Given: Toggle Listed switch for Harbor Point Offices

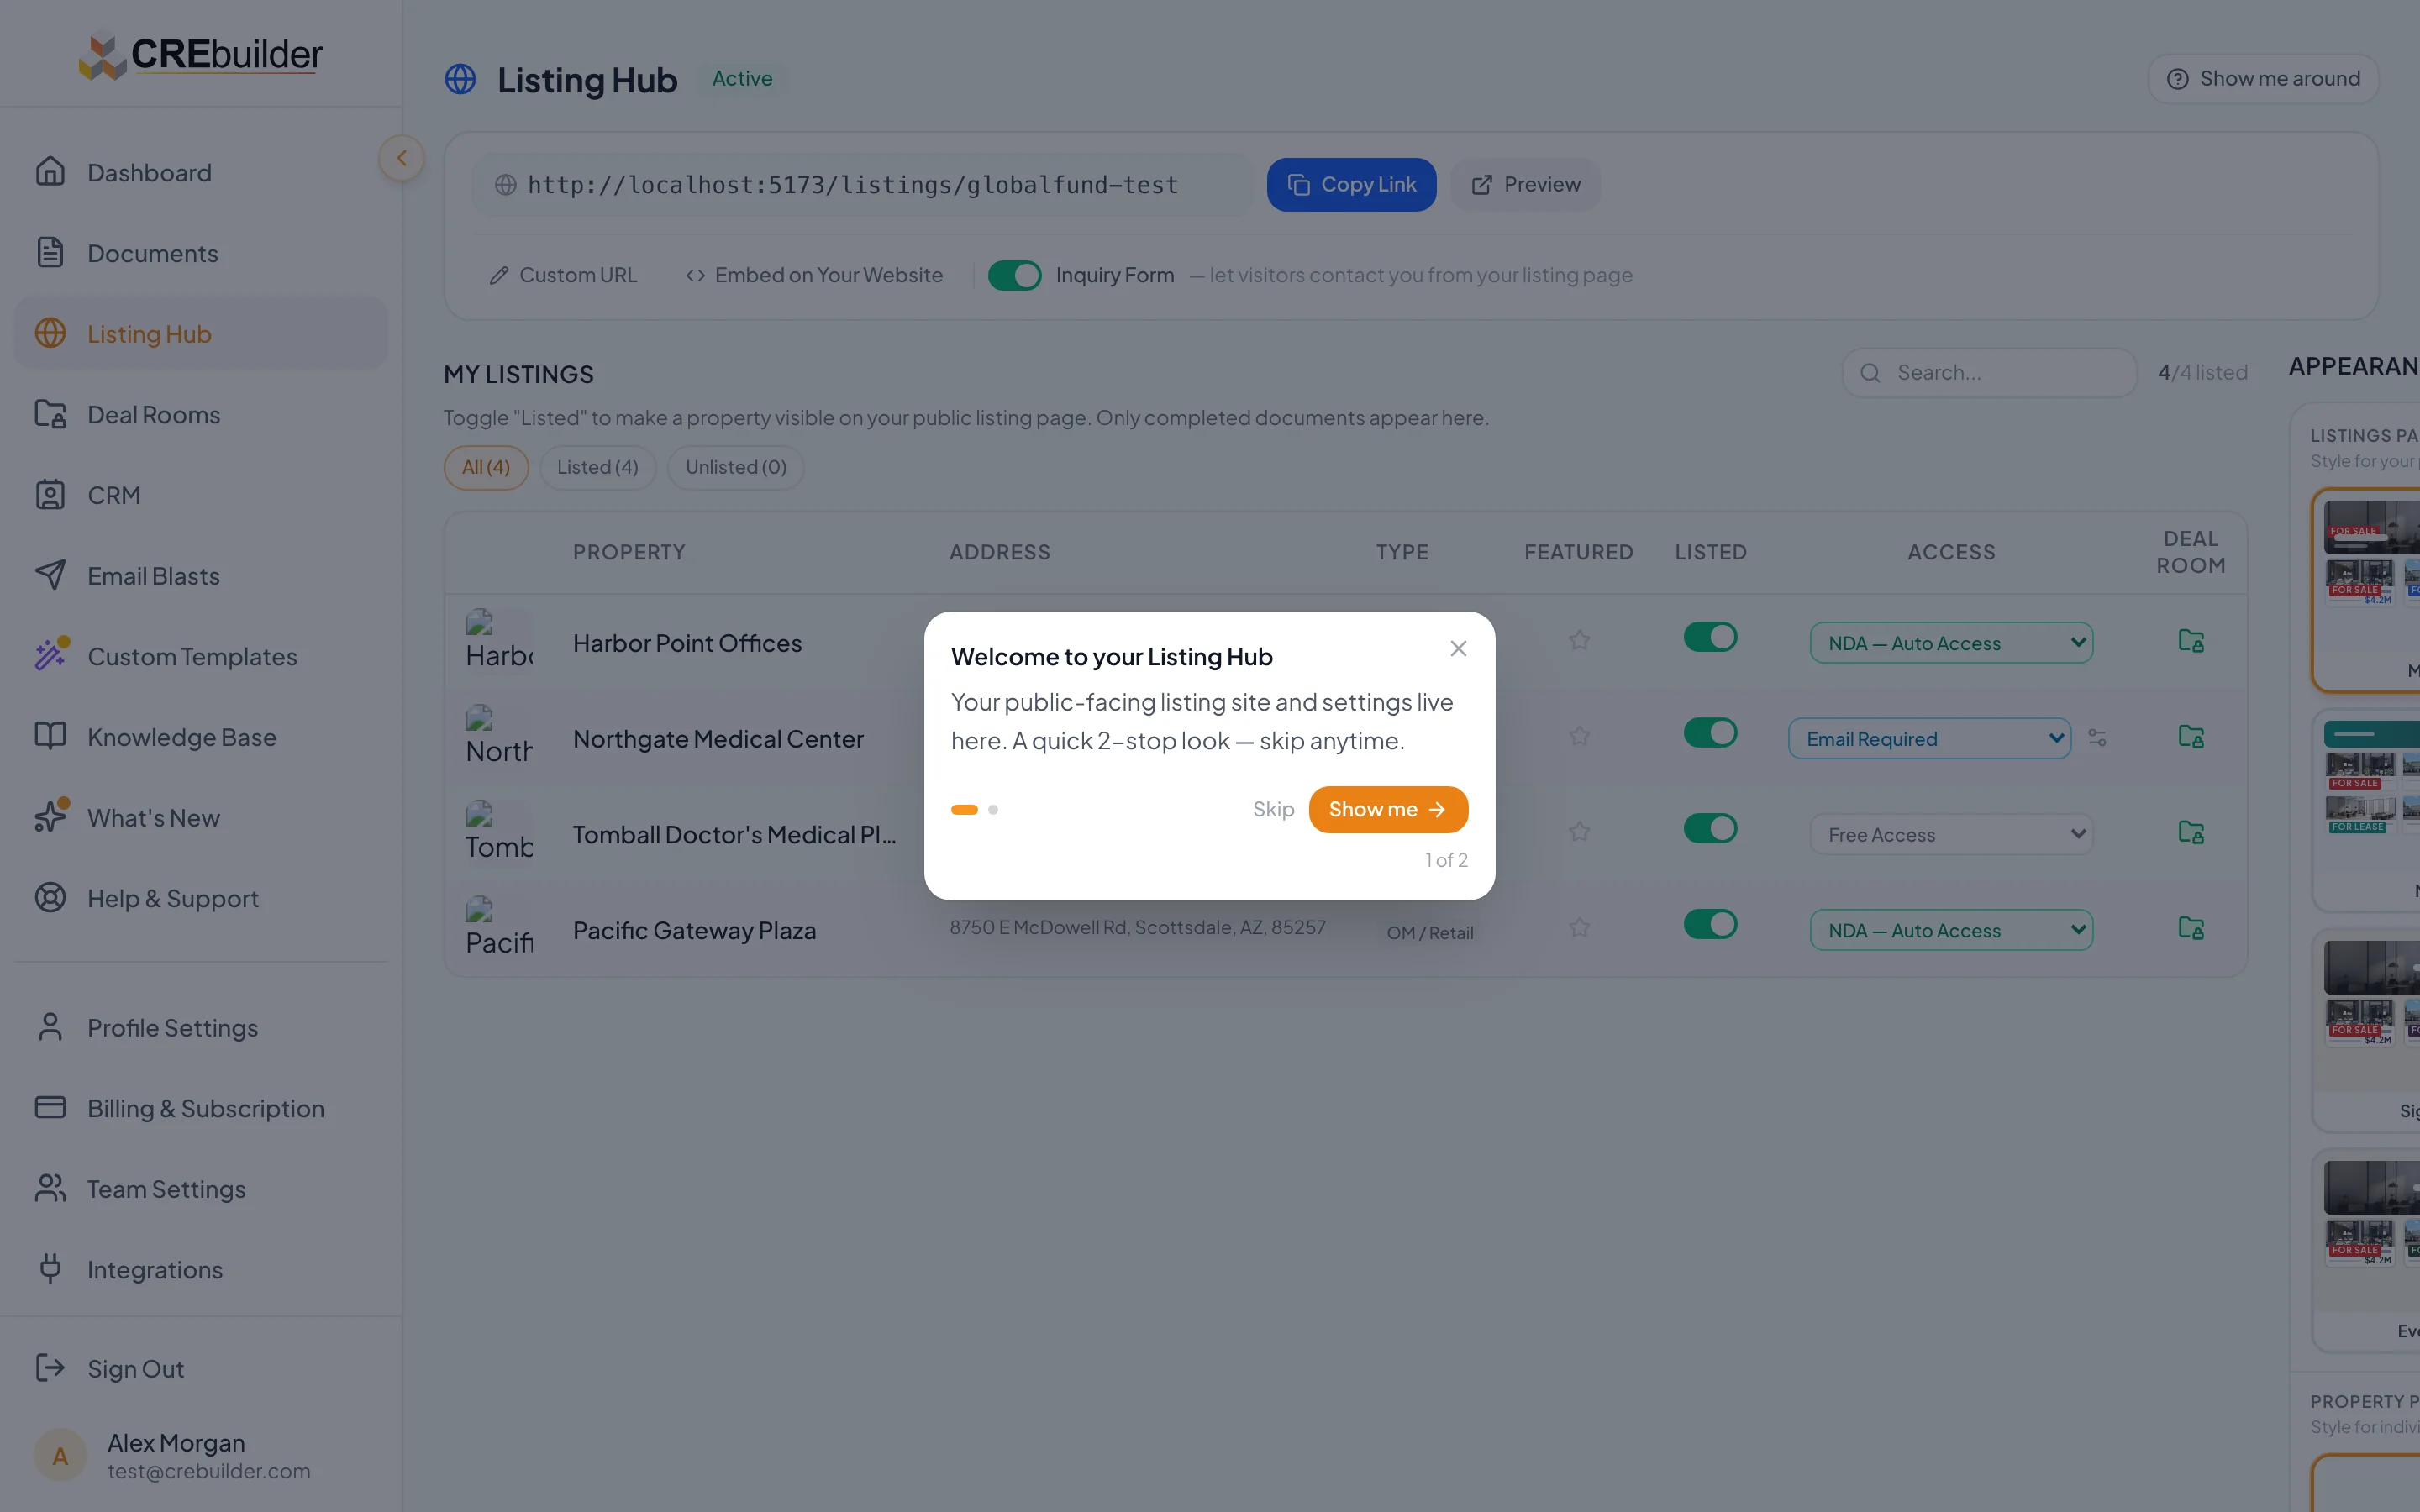Looking at the screenshot, I should pos(1710,637).
